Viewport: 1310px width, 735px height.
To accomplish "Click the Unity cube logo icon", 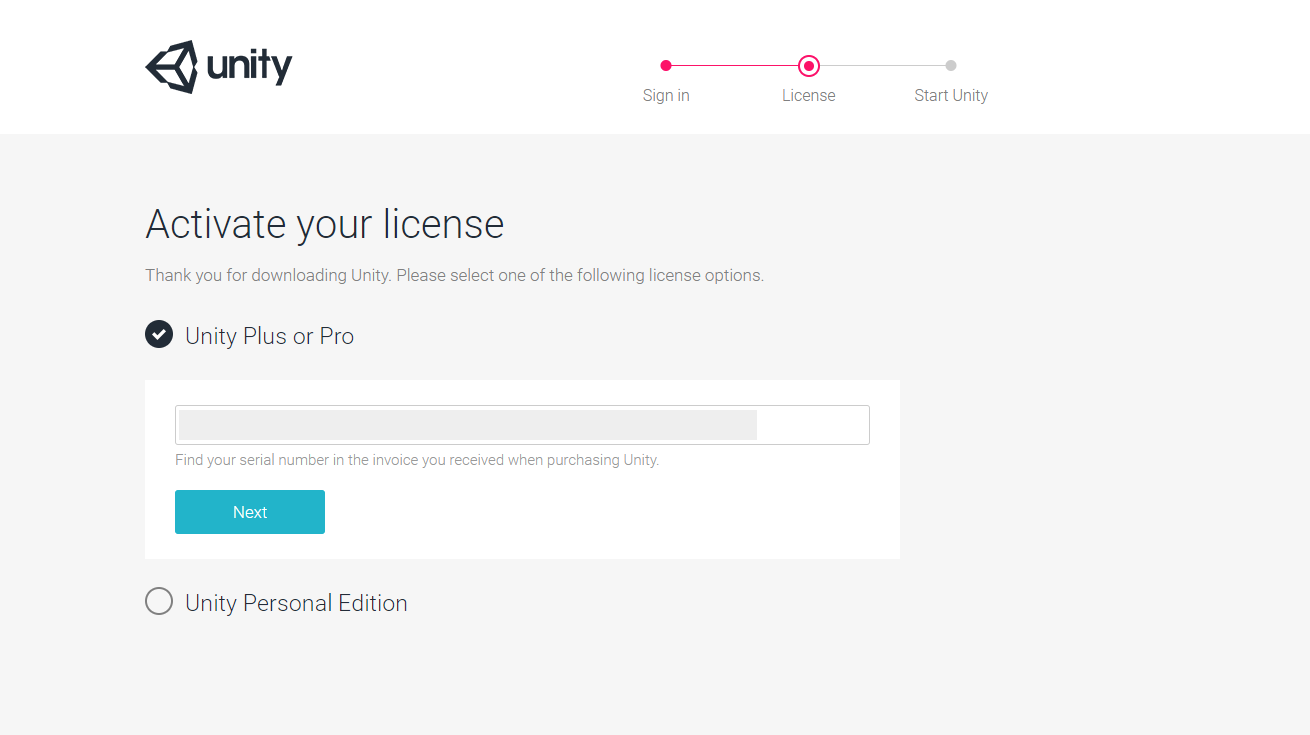I will click(x=172, y=67).
